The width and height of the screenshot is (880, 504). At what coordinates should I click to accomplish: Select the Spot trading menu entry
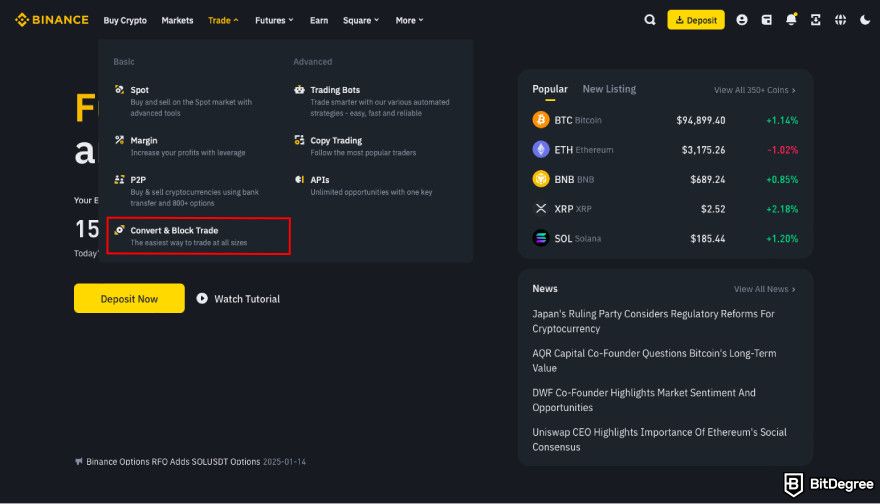coord(191,101)
